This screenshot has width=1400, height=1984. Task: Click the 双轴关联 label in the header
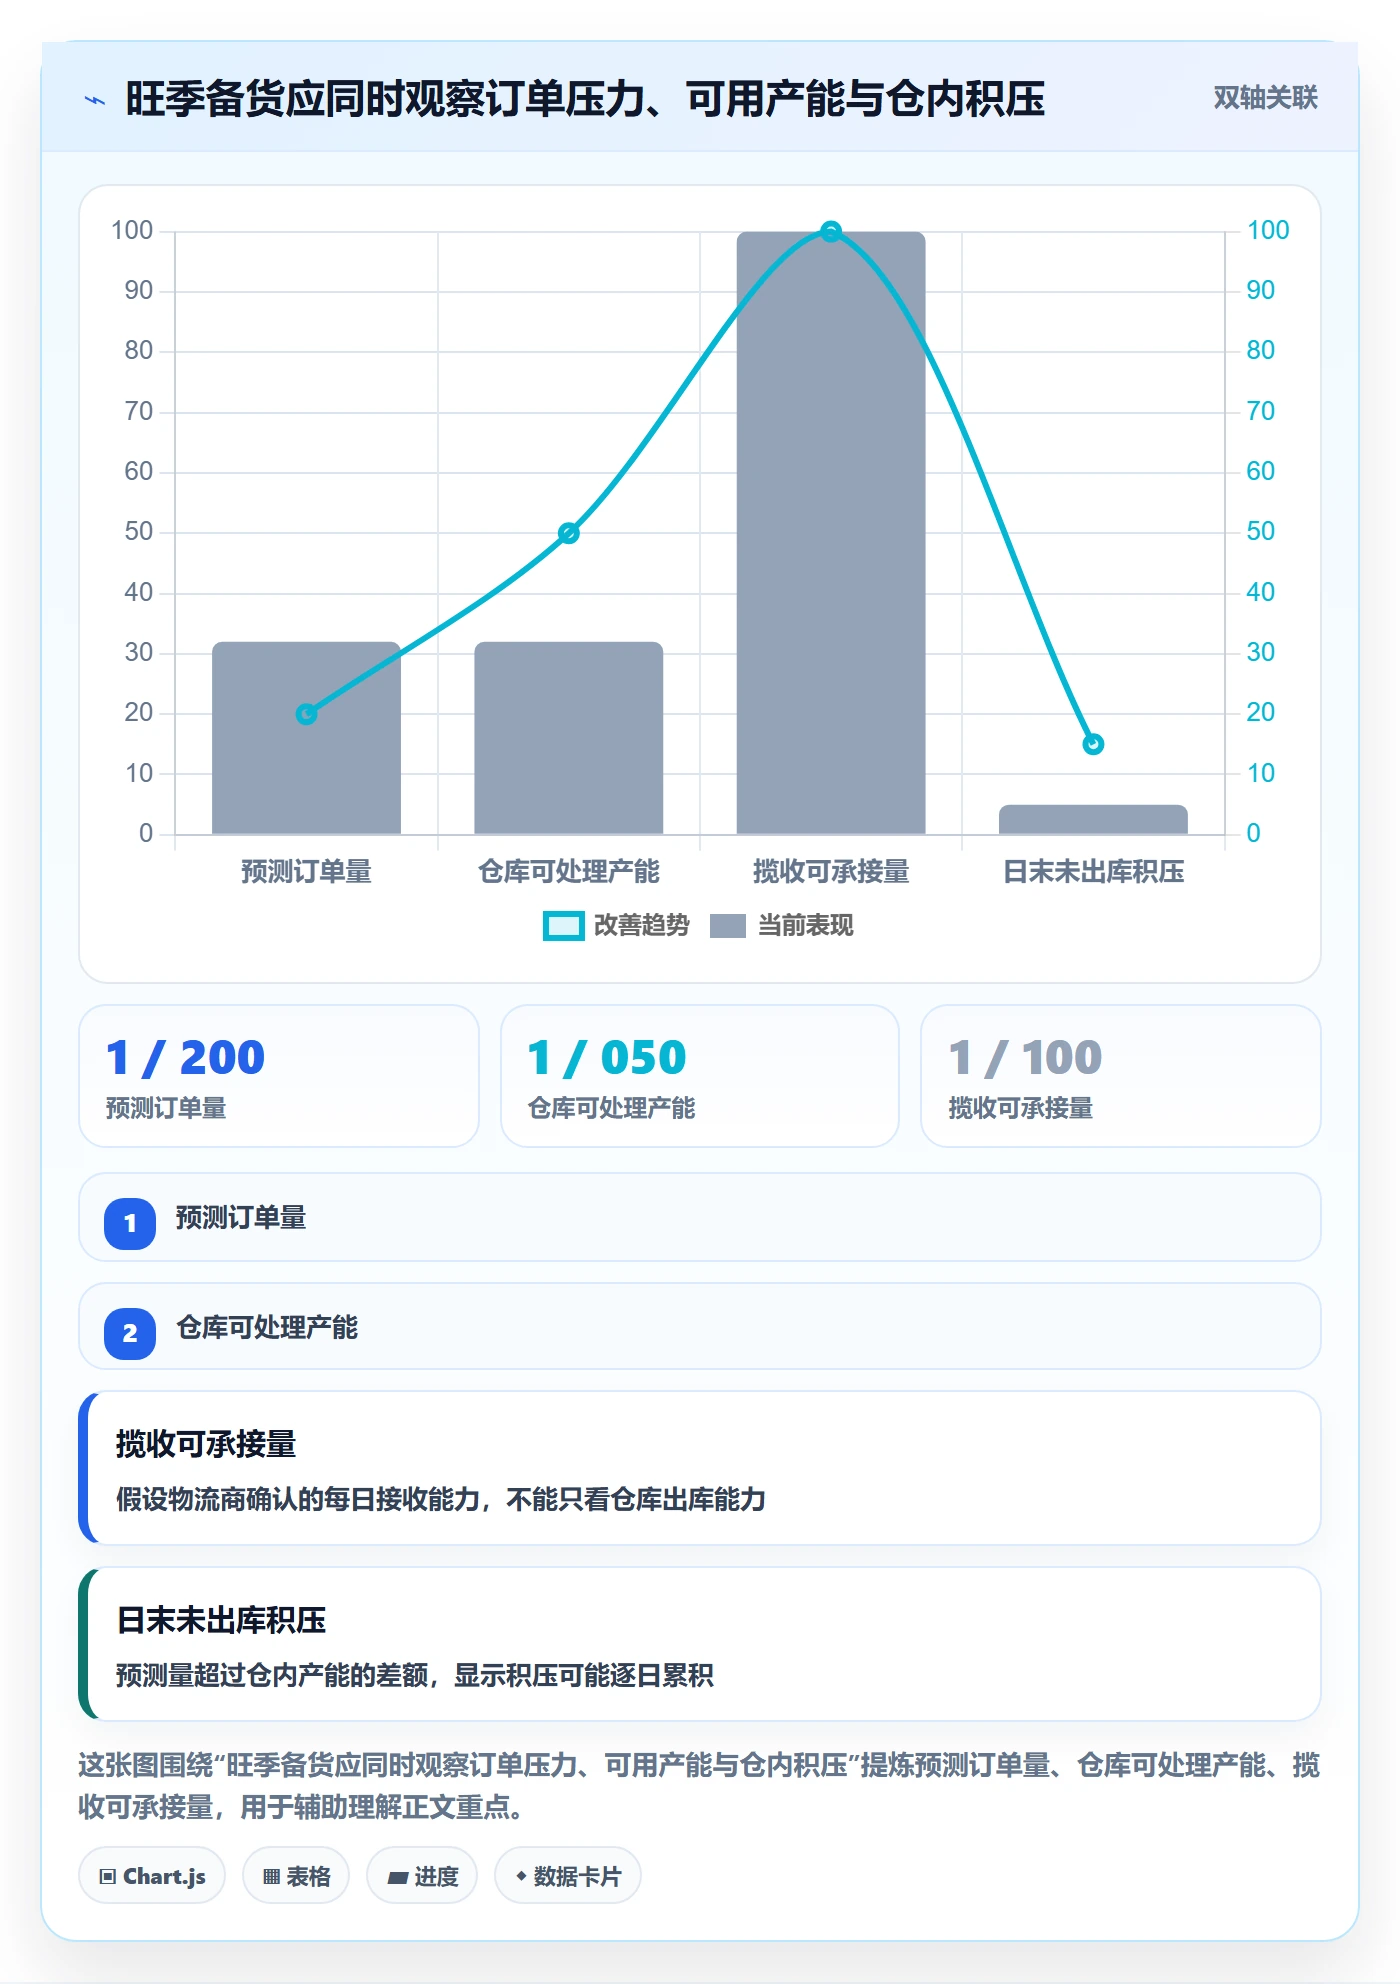(x=1265, y=98)
